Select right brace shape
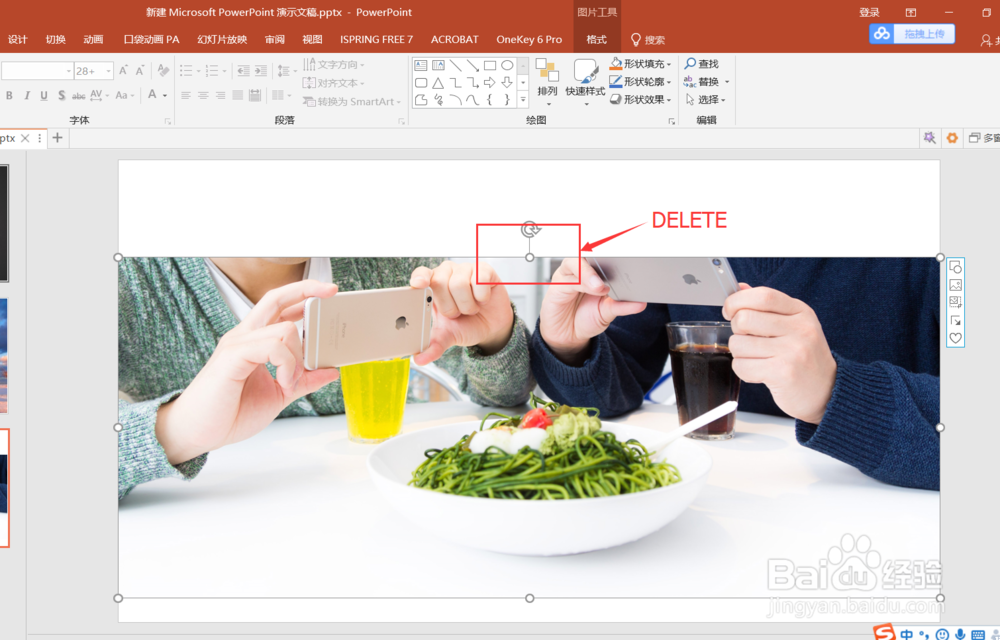This screenshot has height=640, width=1000. coord(507,99)
